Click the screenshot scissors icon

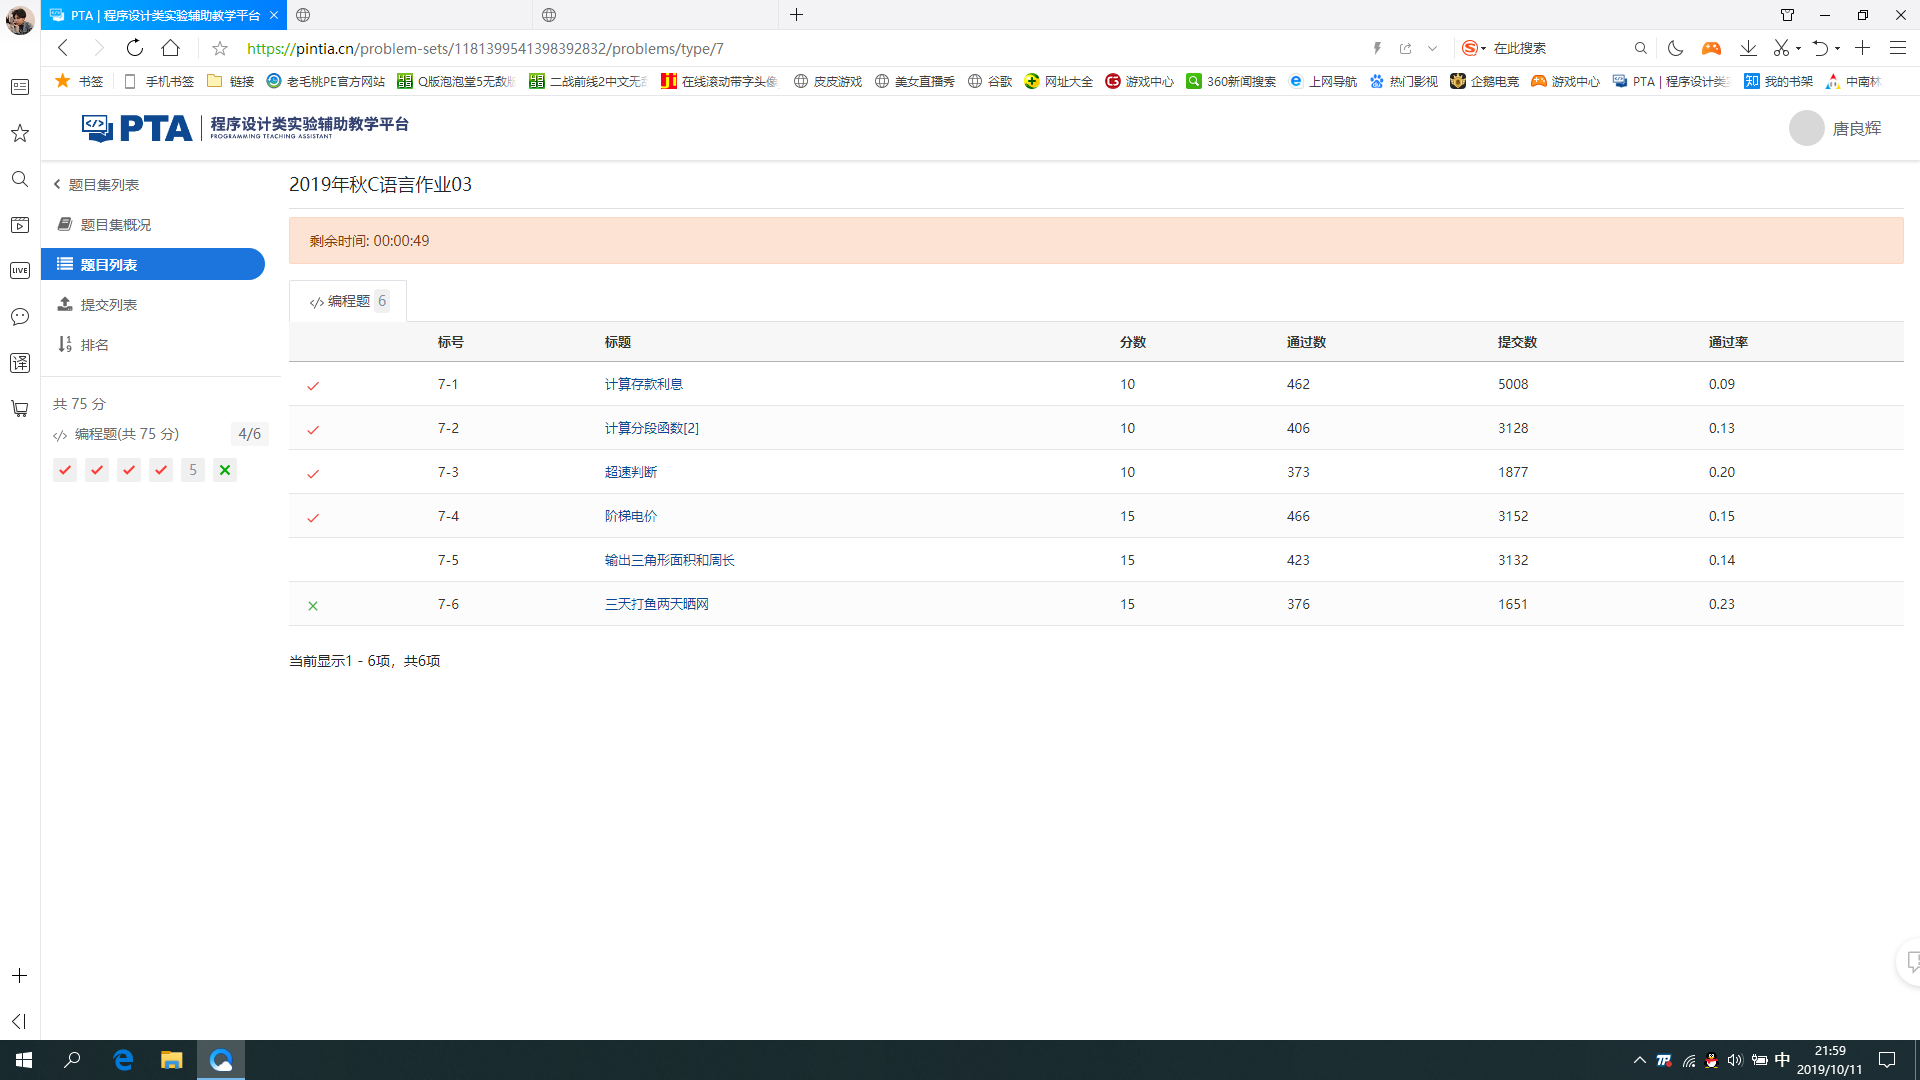1780,48
